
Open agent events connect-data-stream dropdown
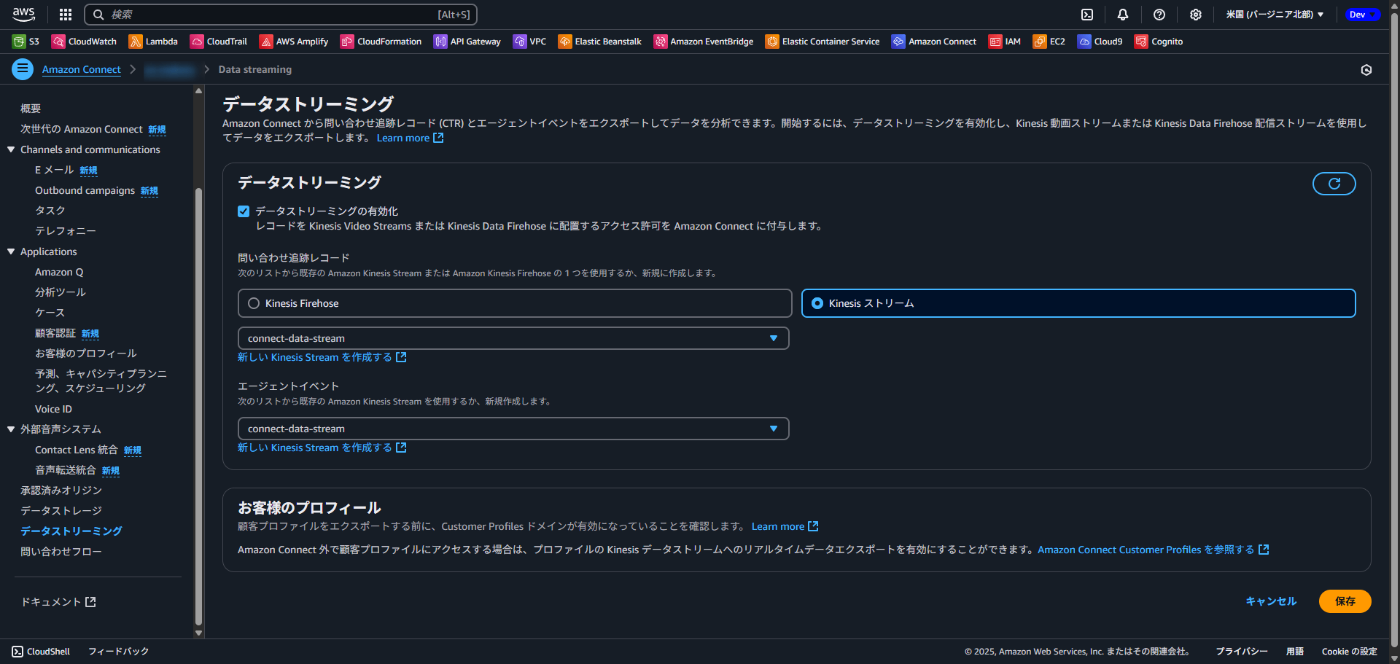[x=513, y=428]
